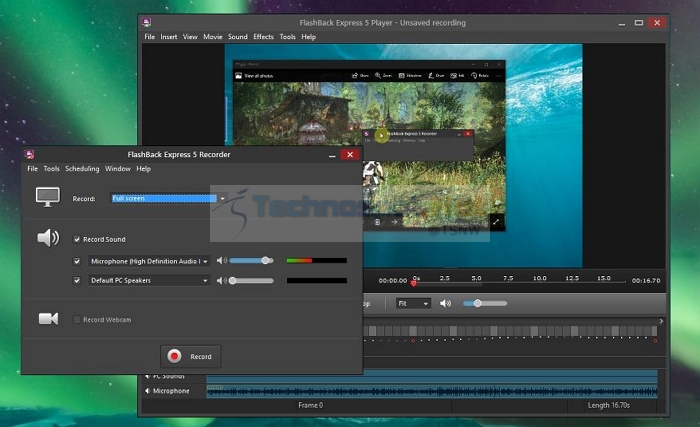Open Player Effects menu

coord(263,37)
